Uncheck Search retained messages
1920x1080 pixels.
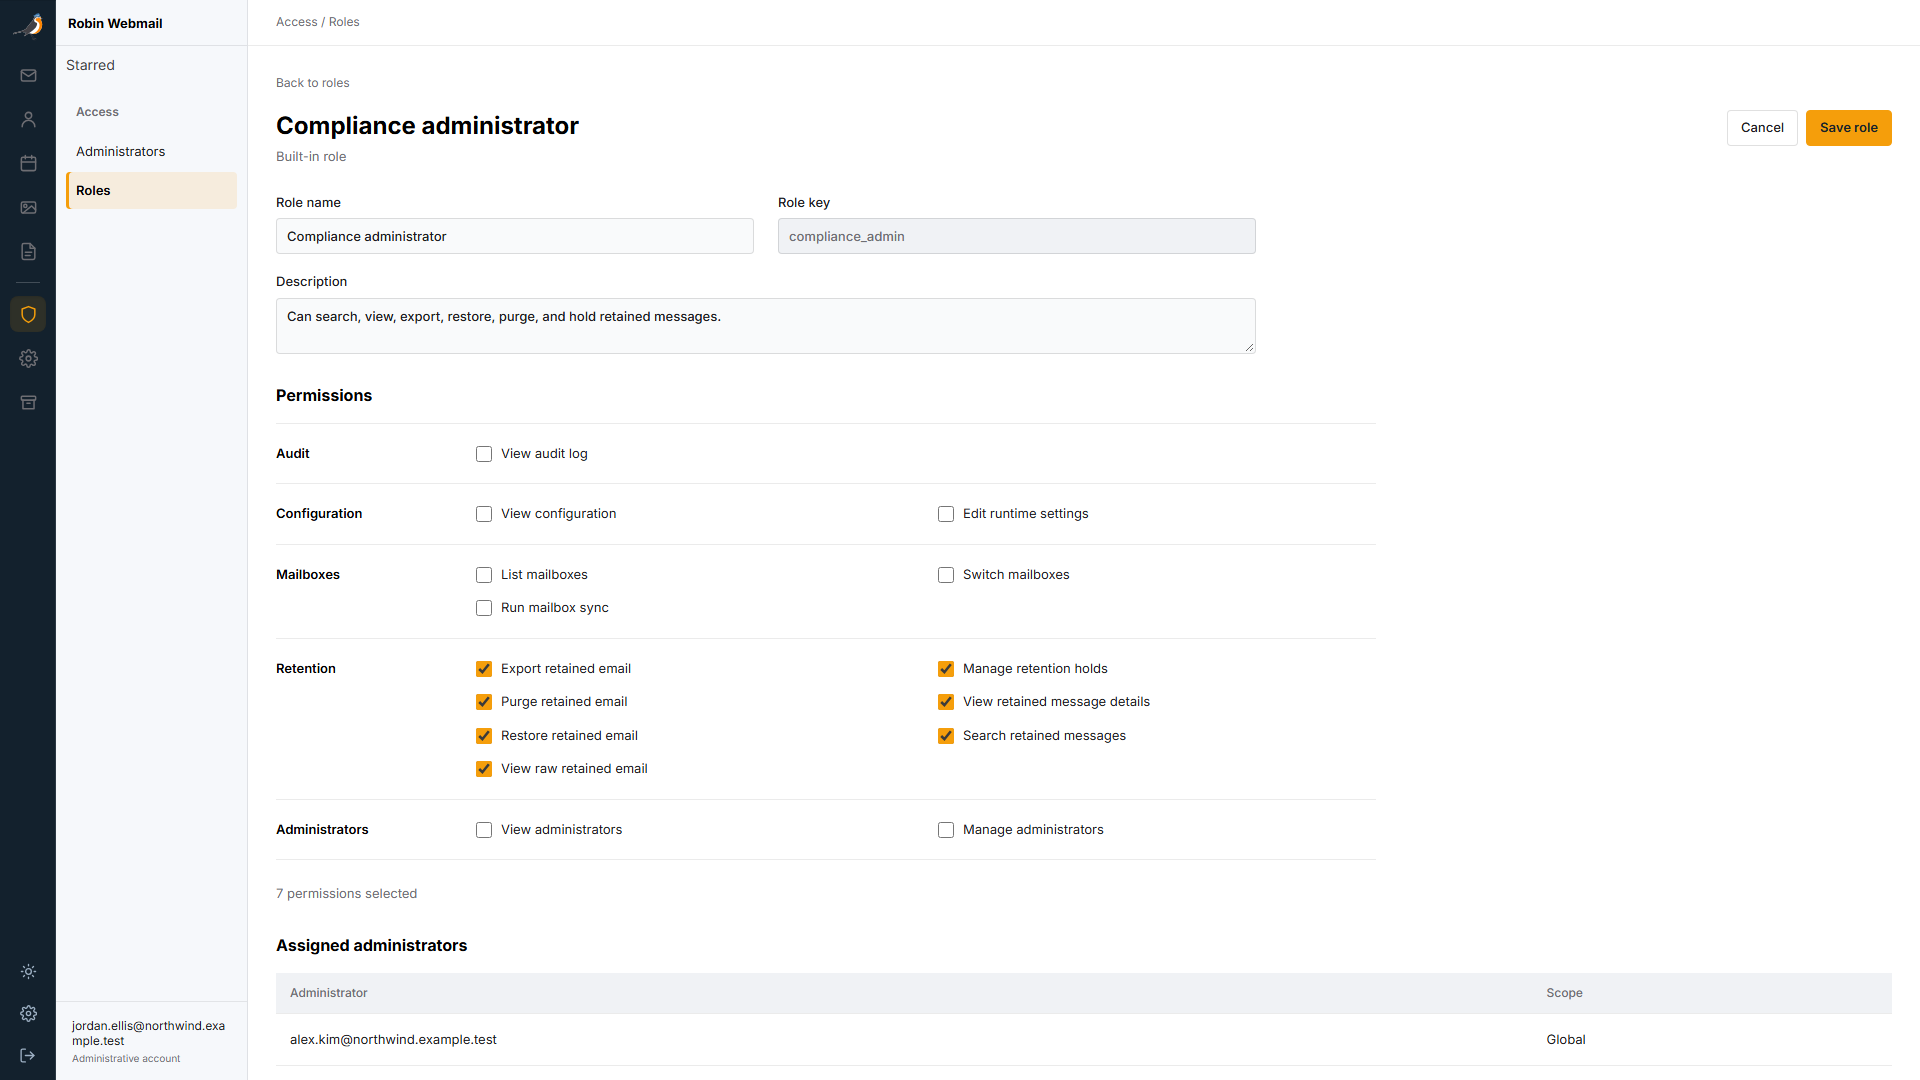tap(946, 736)
